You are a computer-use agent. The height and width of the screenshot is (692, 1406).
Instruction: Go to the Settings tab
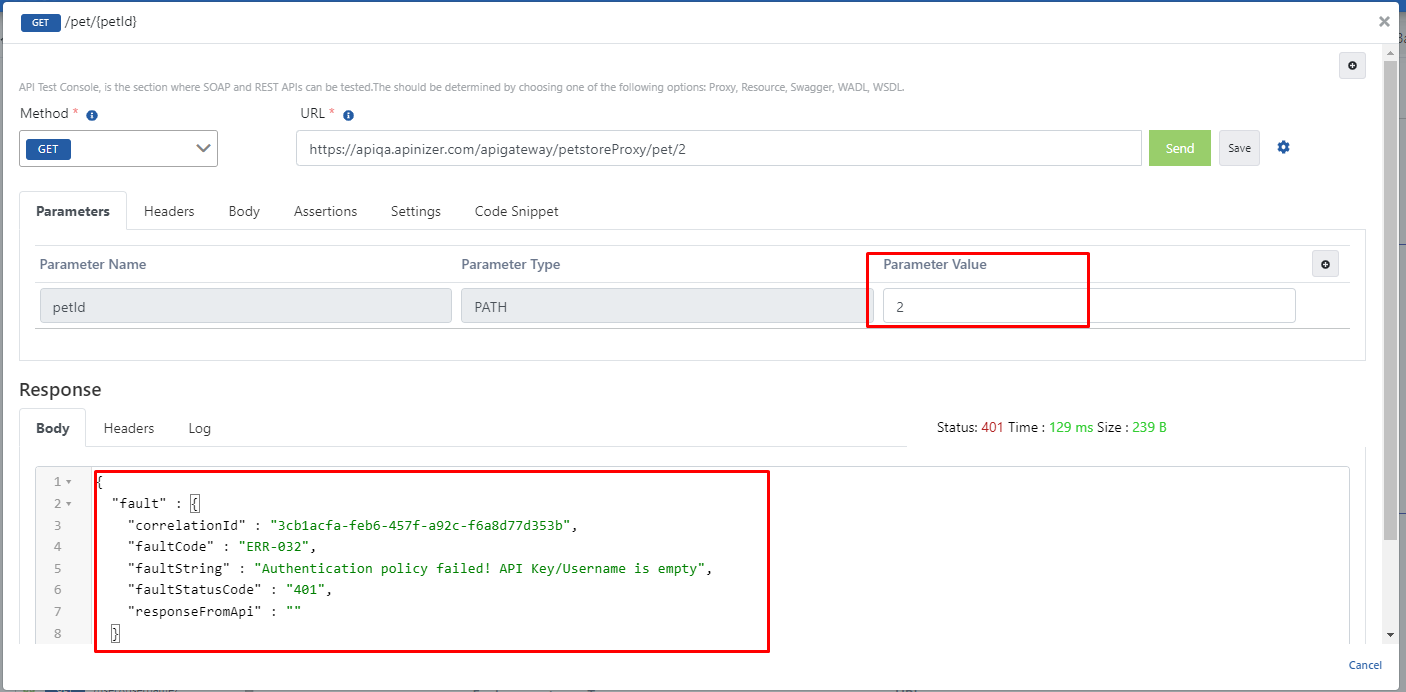tap(415, 211)
